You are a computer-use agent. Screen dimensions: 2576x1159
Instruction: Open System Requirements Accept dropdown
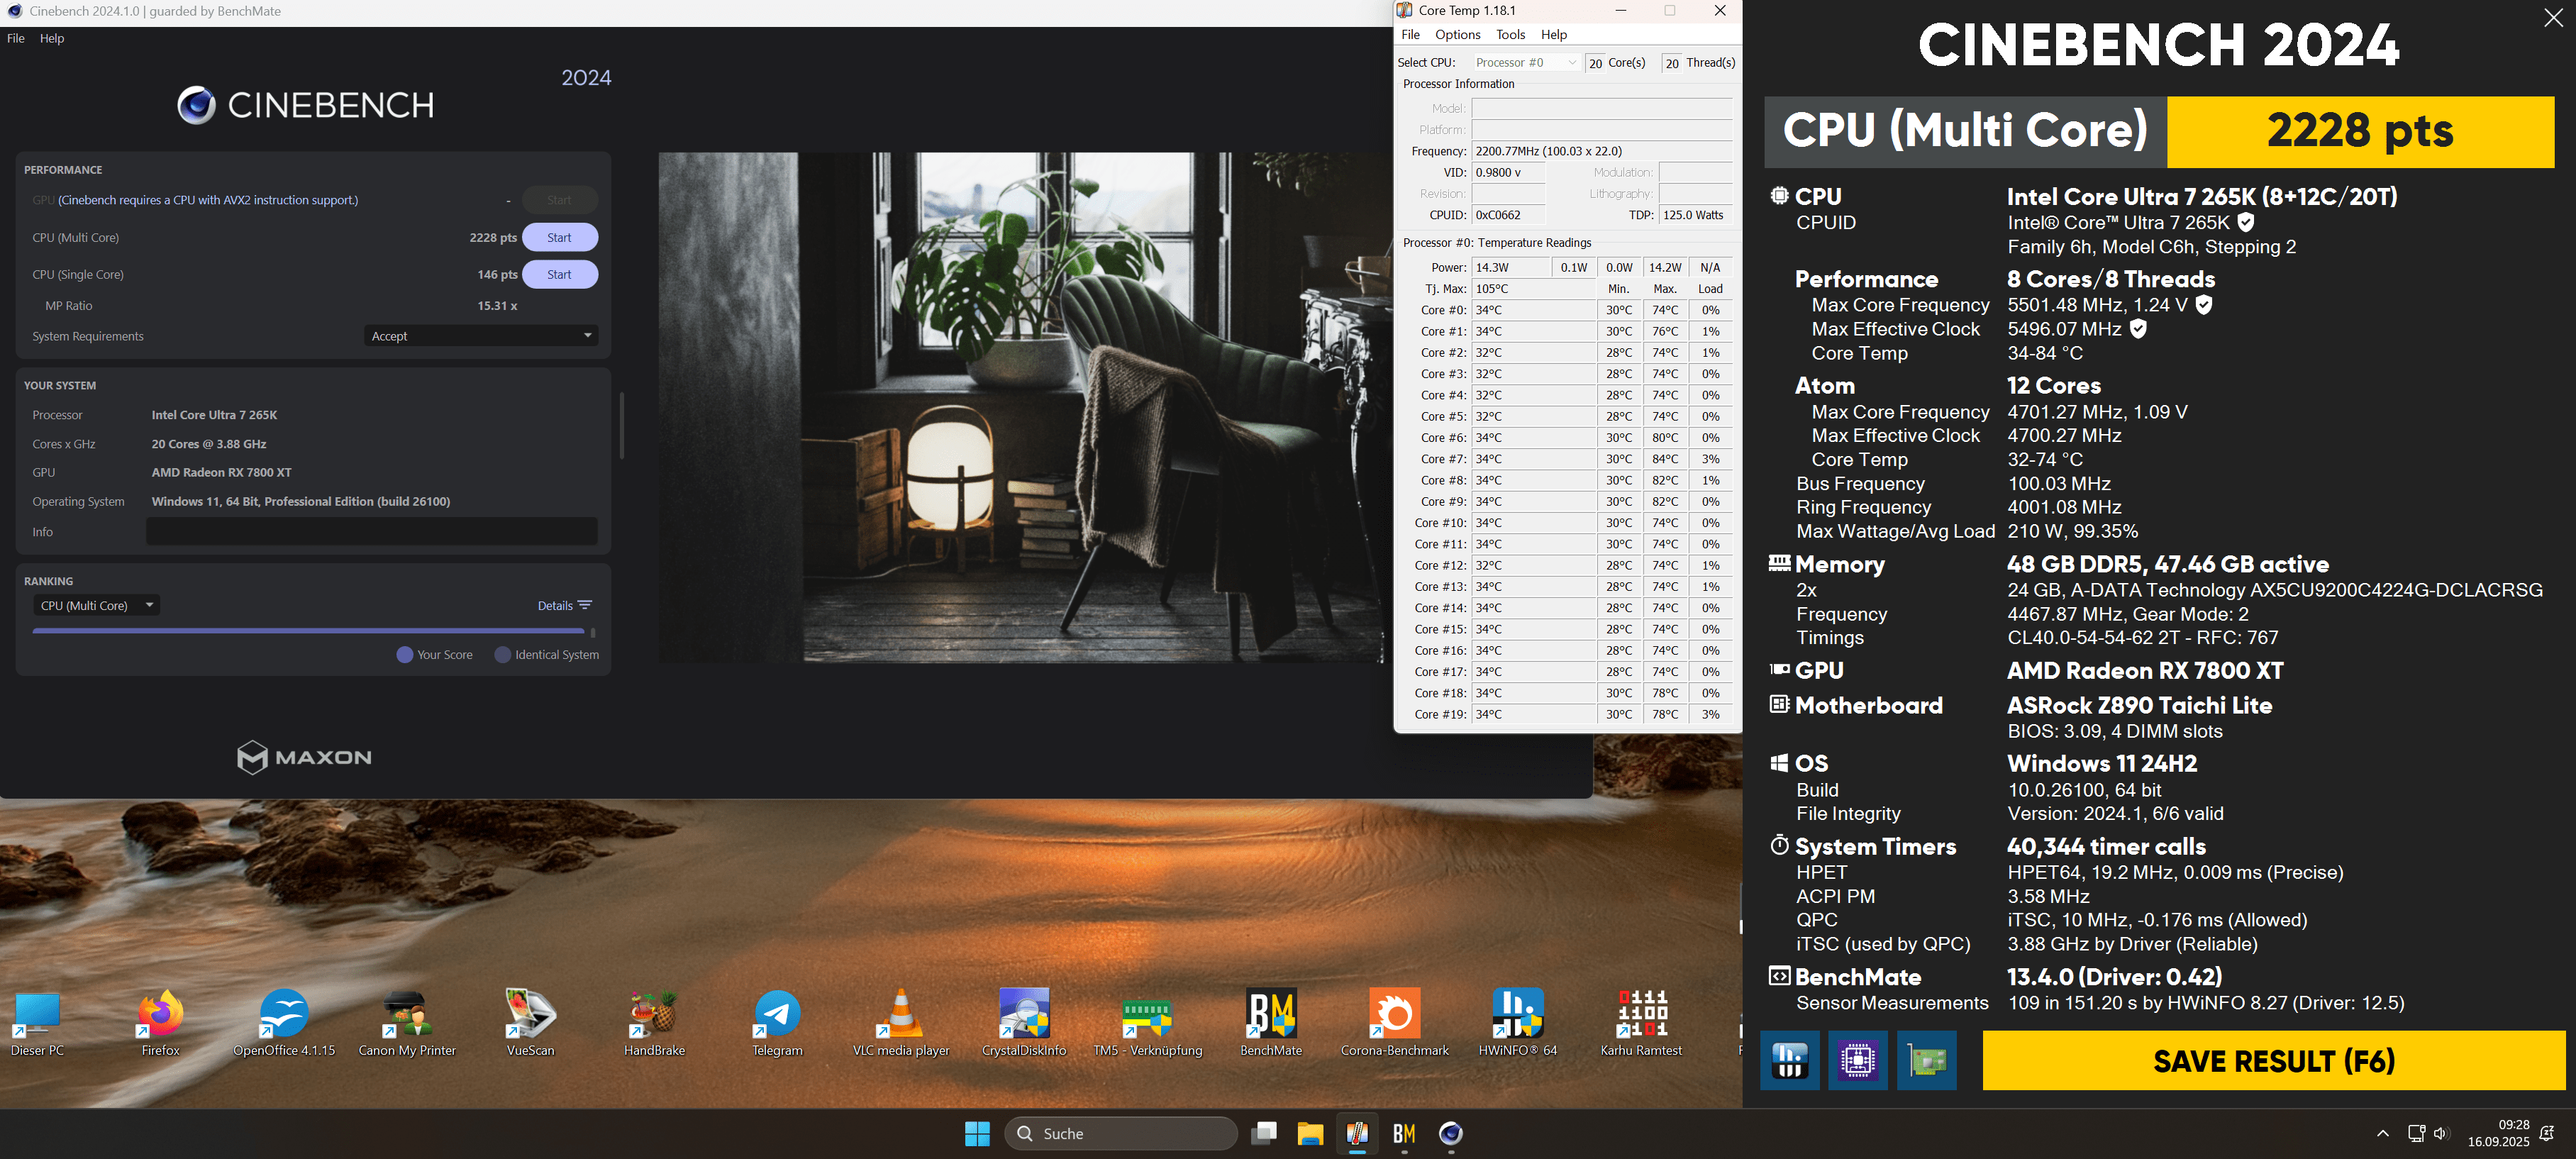pyautogui.click(x=481, y=336)
